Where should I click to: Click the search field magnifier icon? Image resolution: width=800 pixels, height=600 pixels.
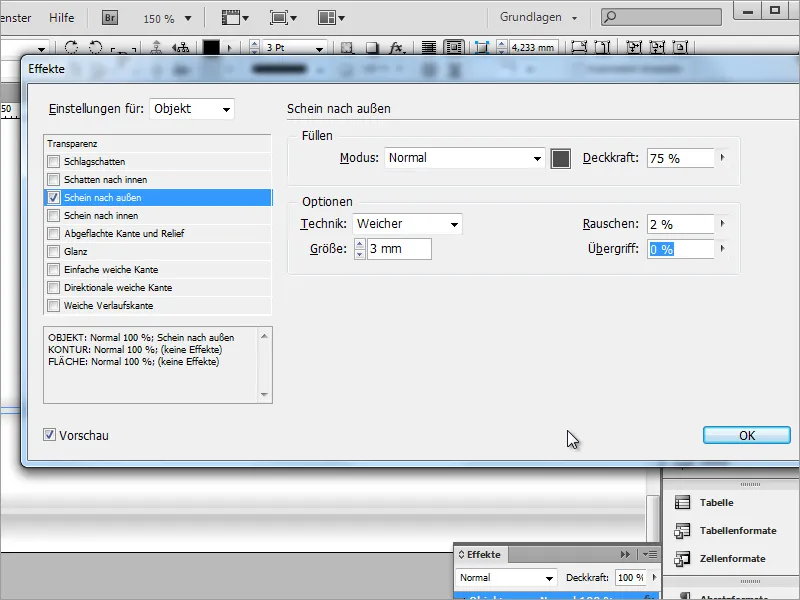[x=610, y=17]
